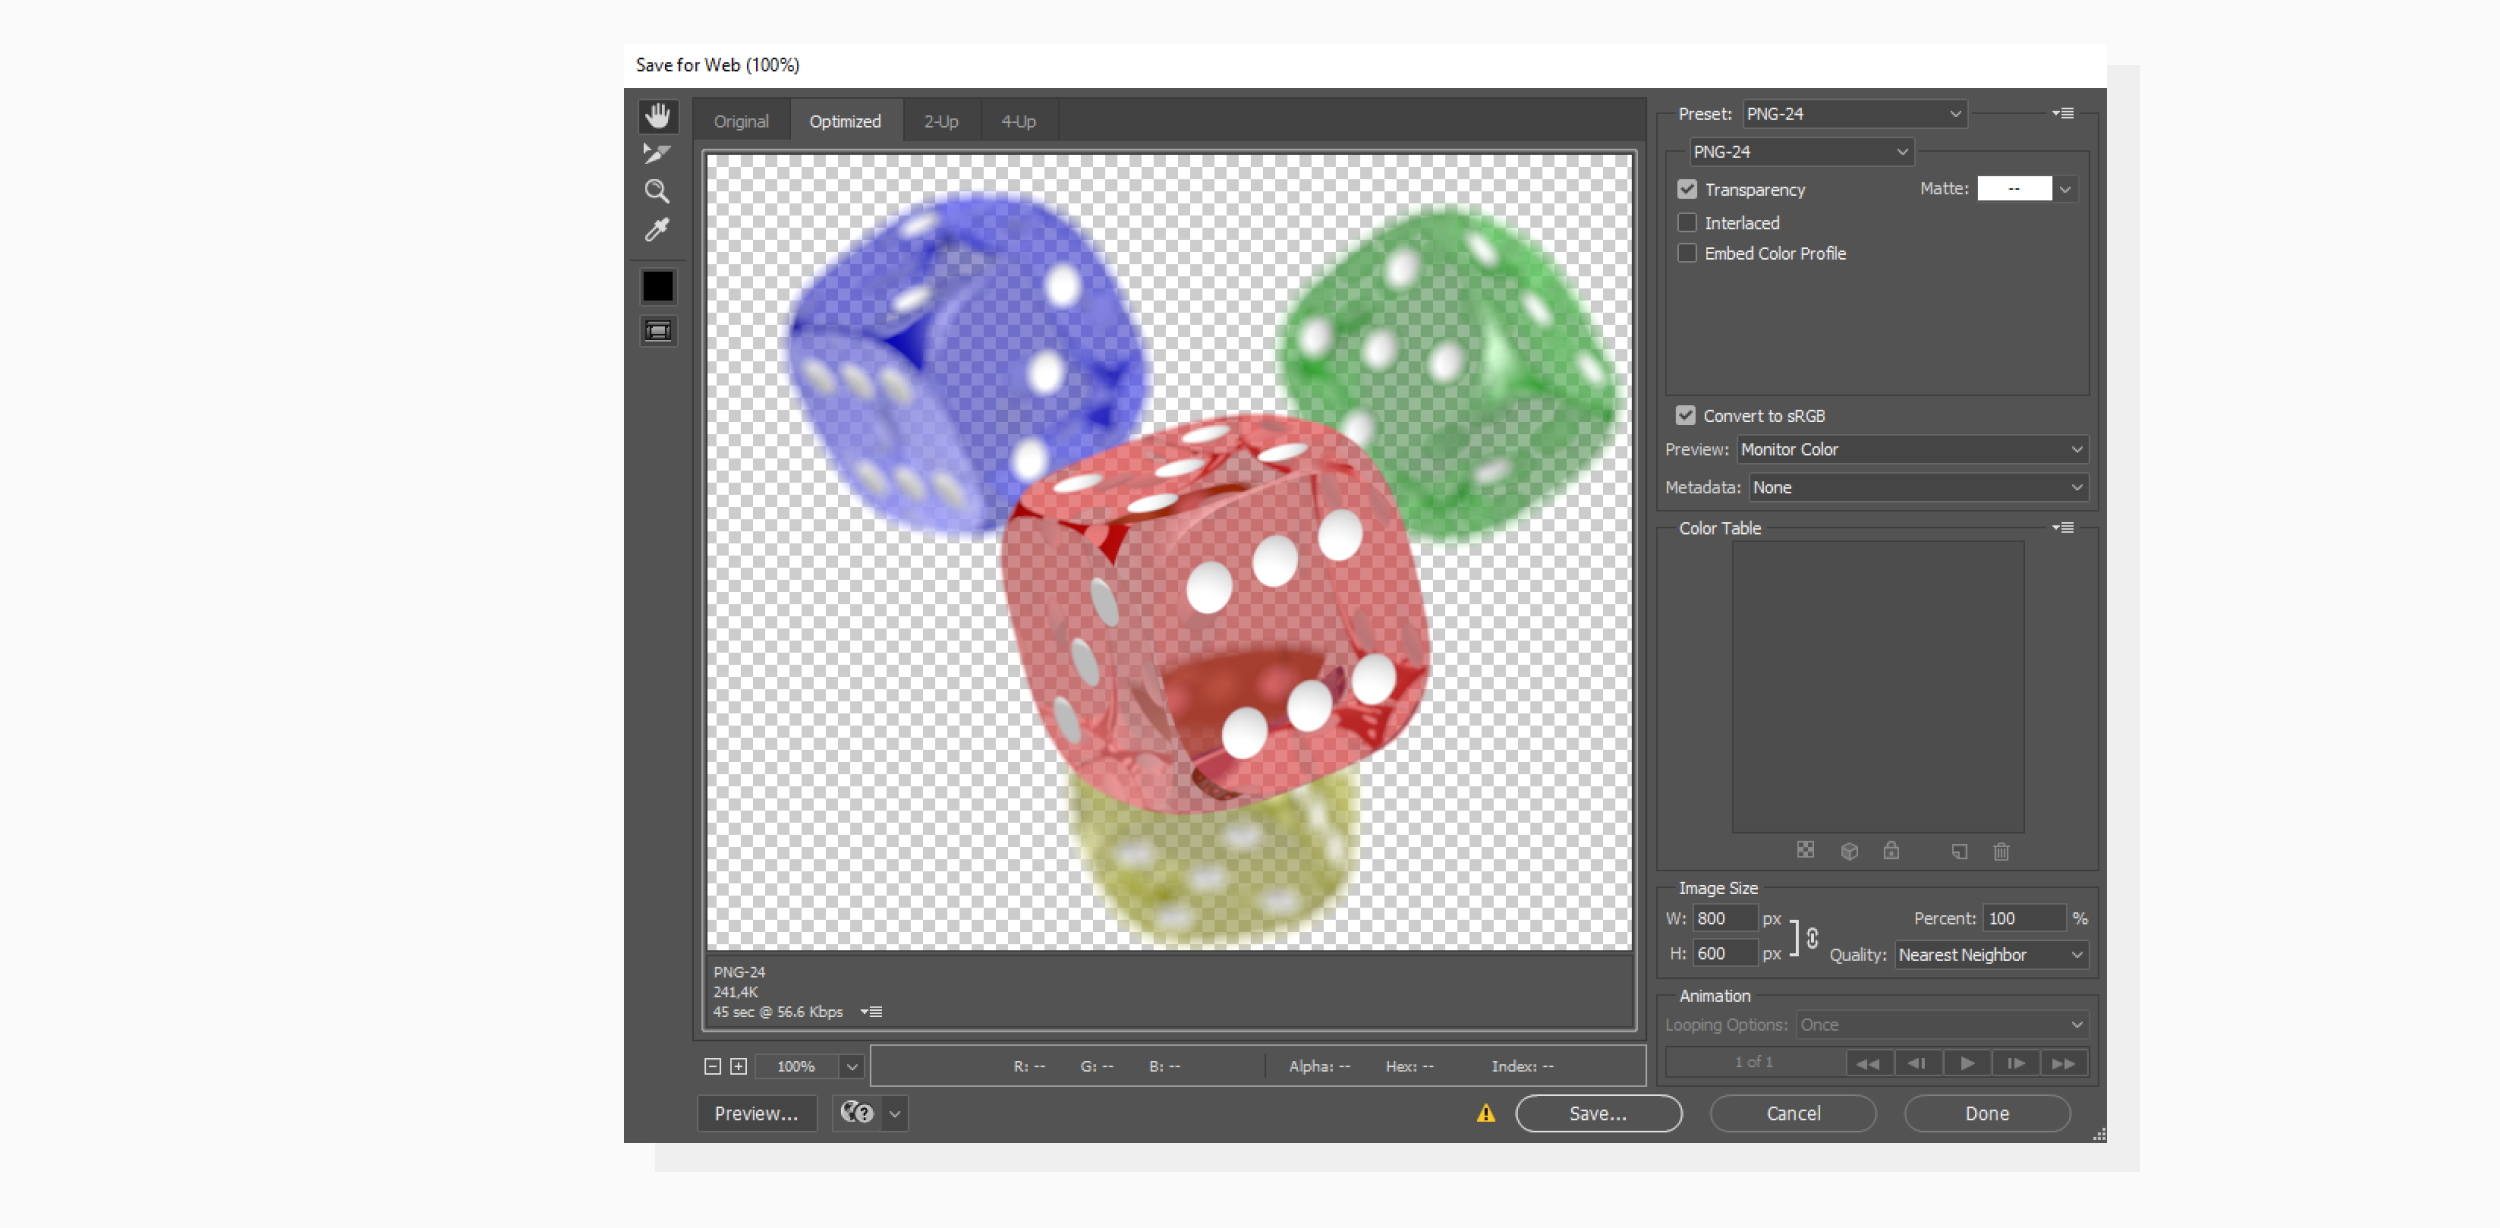2500x1228 pixels.
Task: Click the New Color icon in Color Table
Action: click(1959, 850)
